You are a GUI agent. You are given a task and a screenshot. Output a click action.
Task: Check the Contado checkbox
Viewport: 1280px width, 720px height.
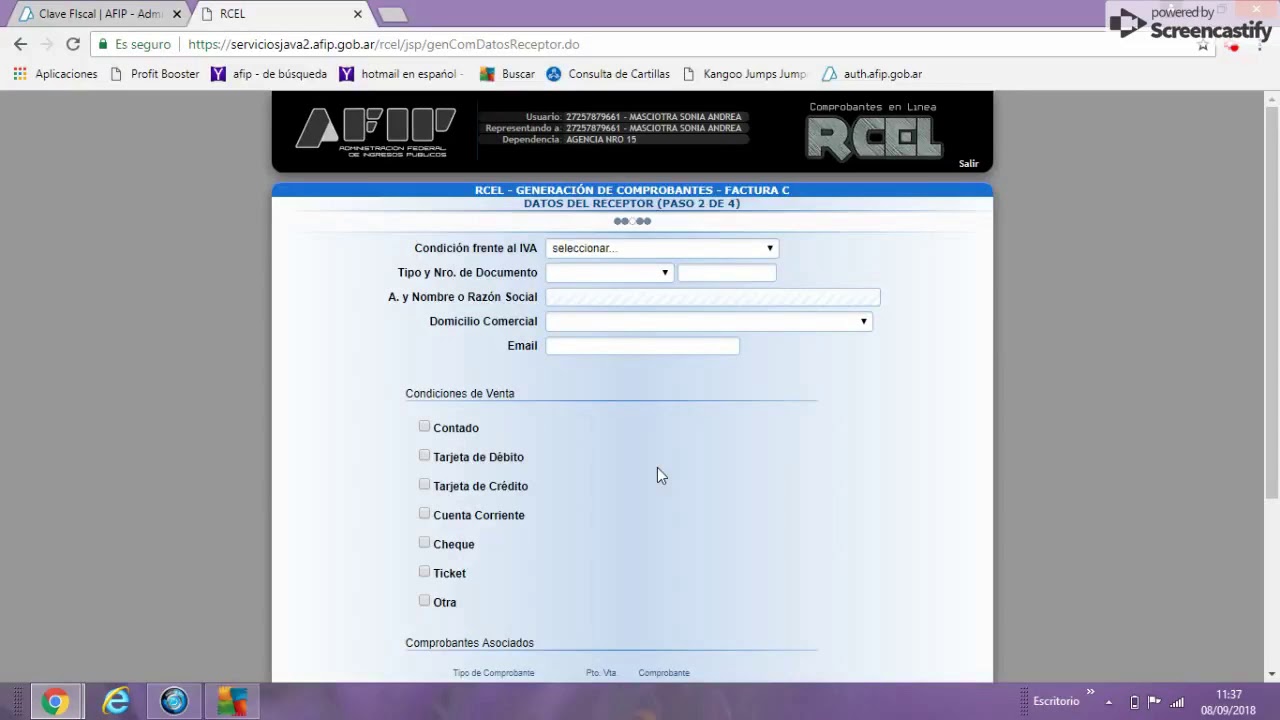point(424,427)
